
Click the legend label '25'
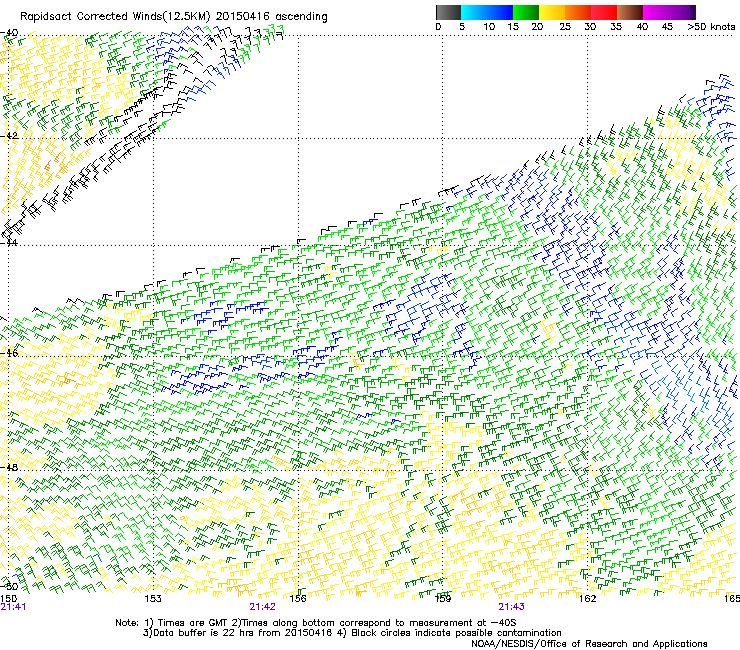[x=565, y=27]
